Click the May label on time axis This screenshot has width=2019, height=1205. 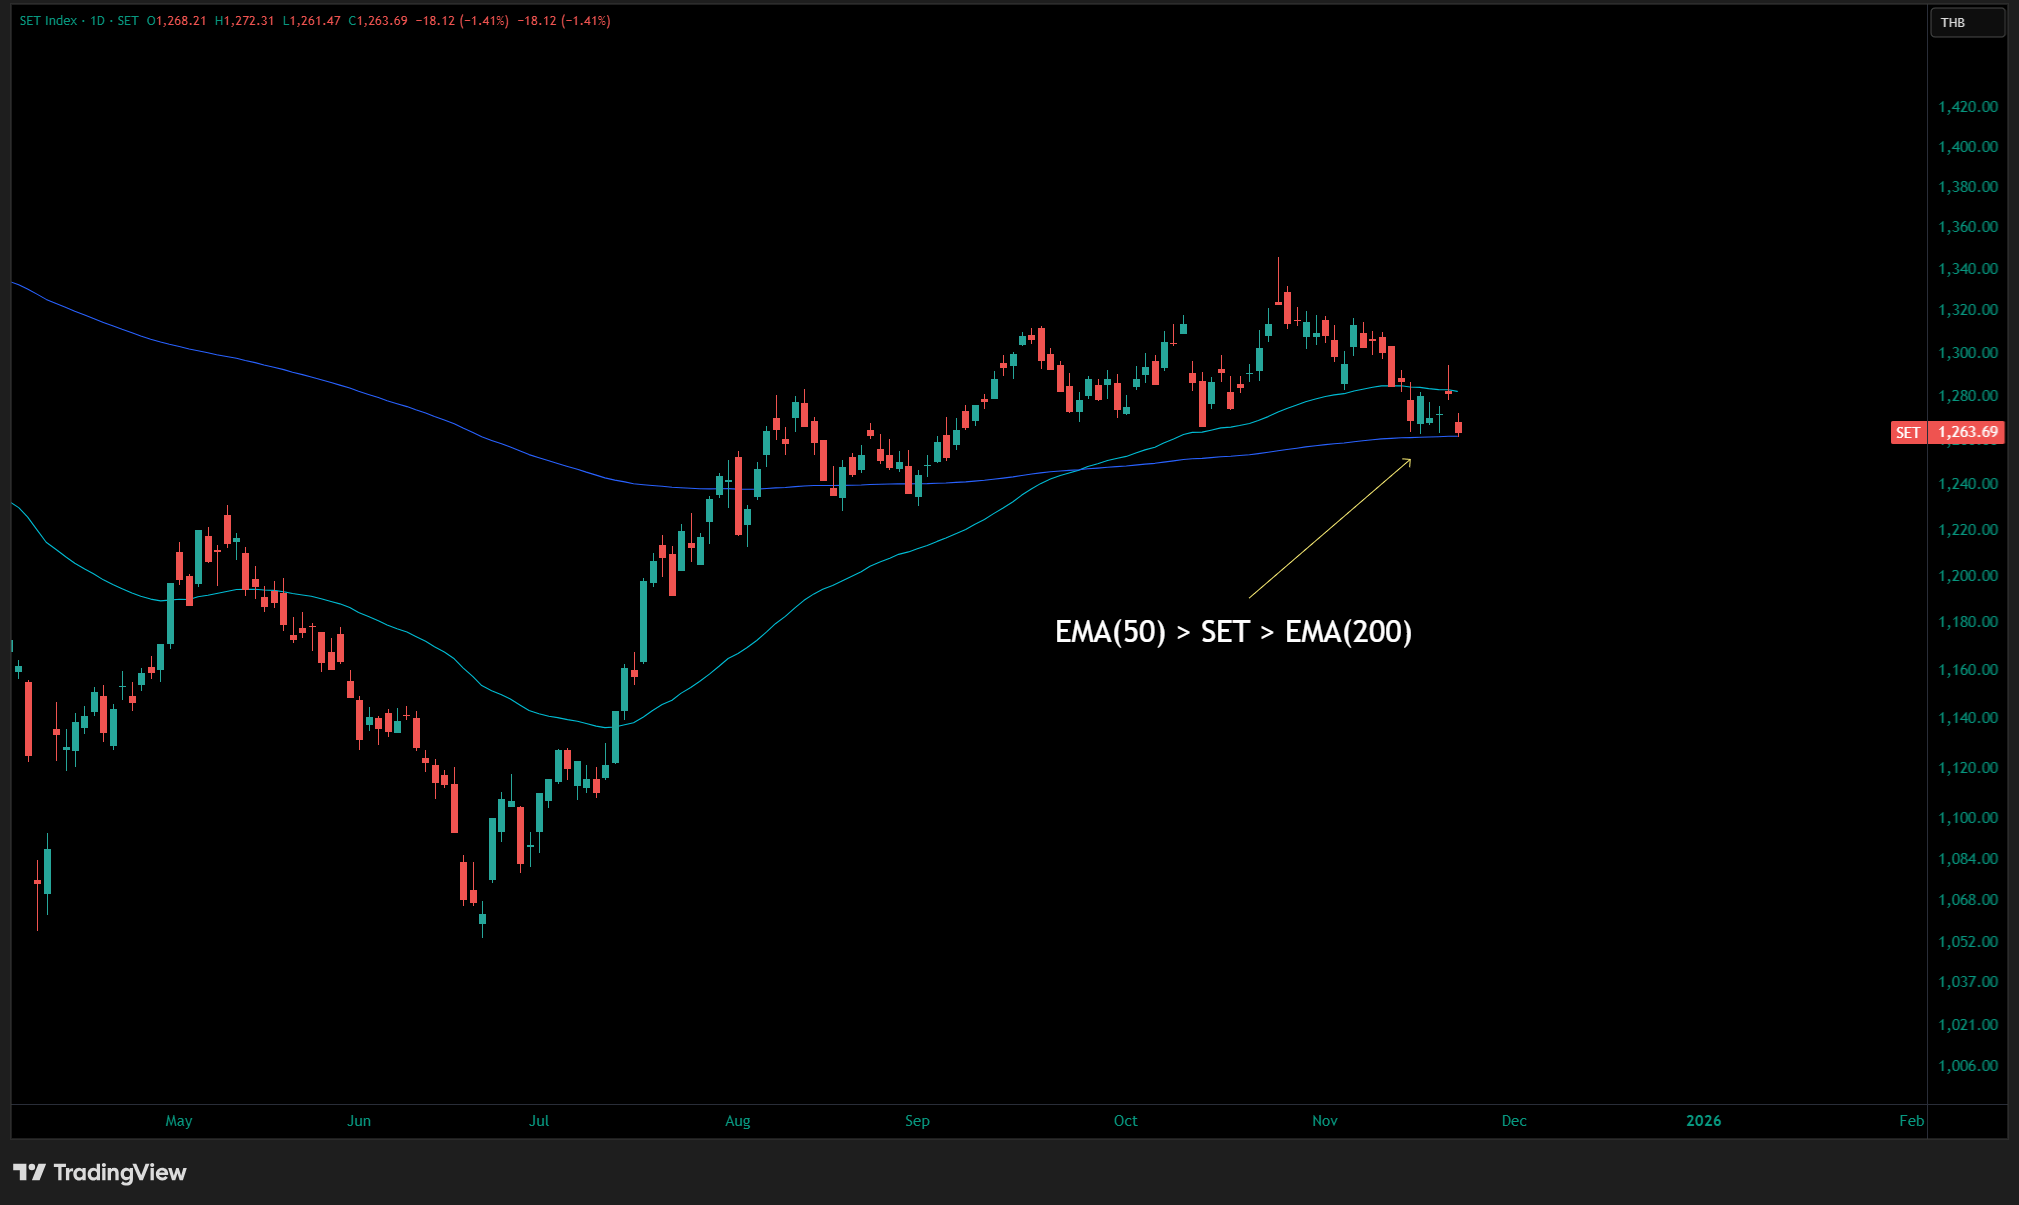point(179,1120)
